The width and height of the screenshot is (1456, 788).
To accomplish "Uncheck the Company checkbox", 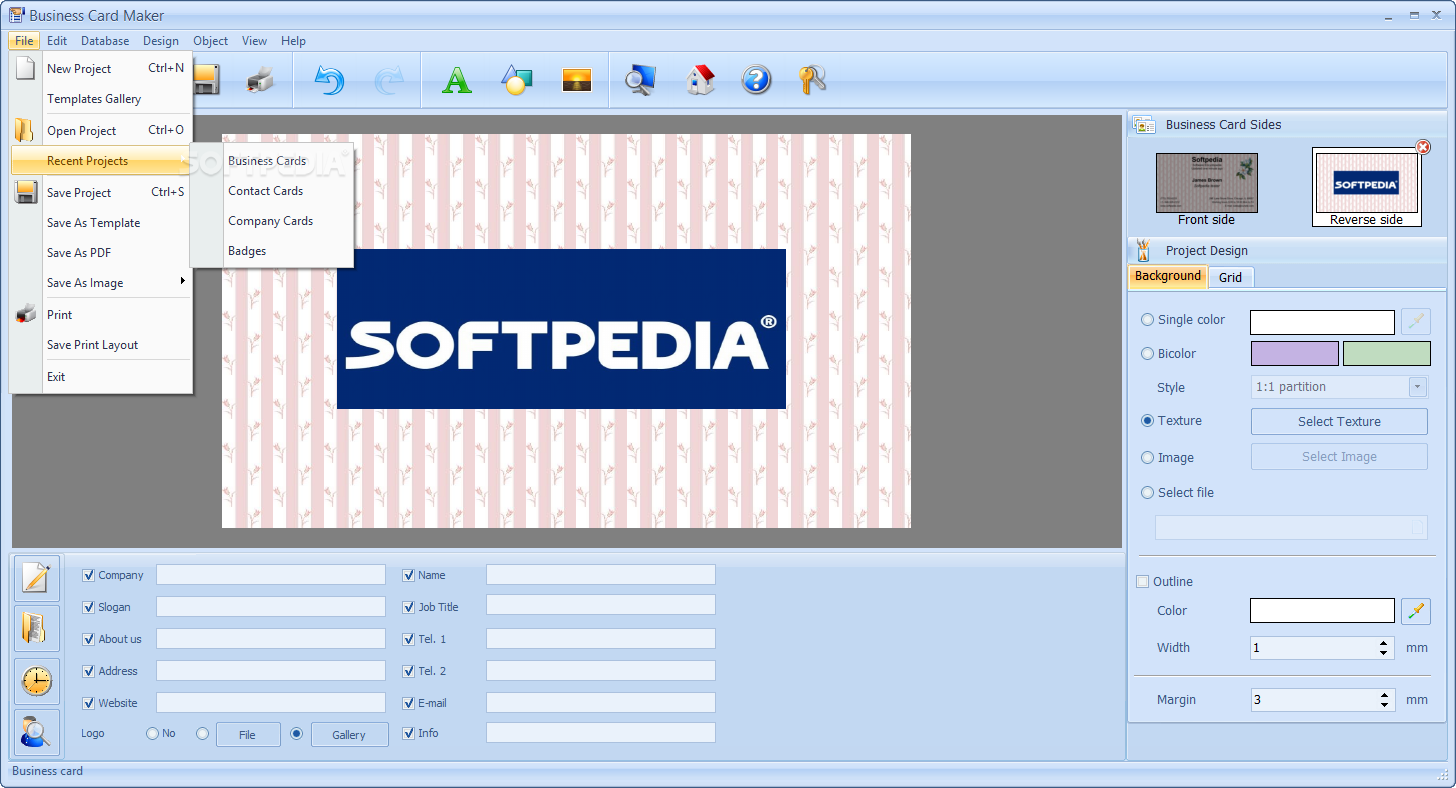I will coord(89,575).
